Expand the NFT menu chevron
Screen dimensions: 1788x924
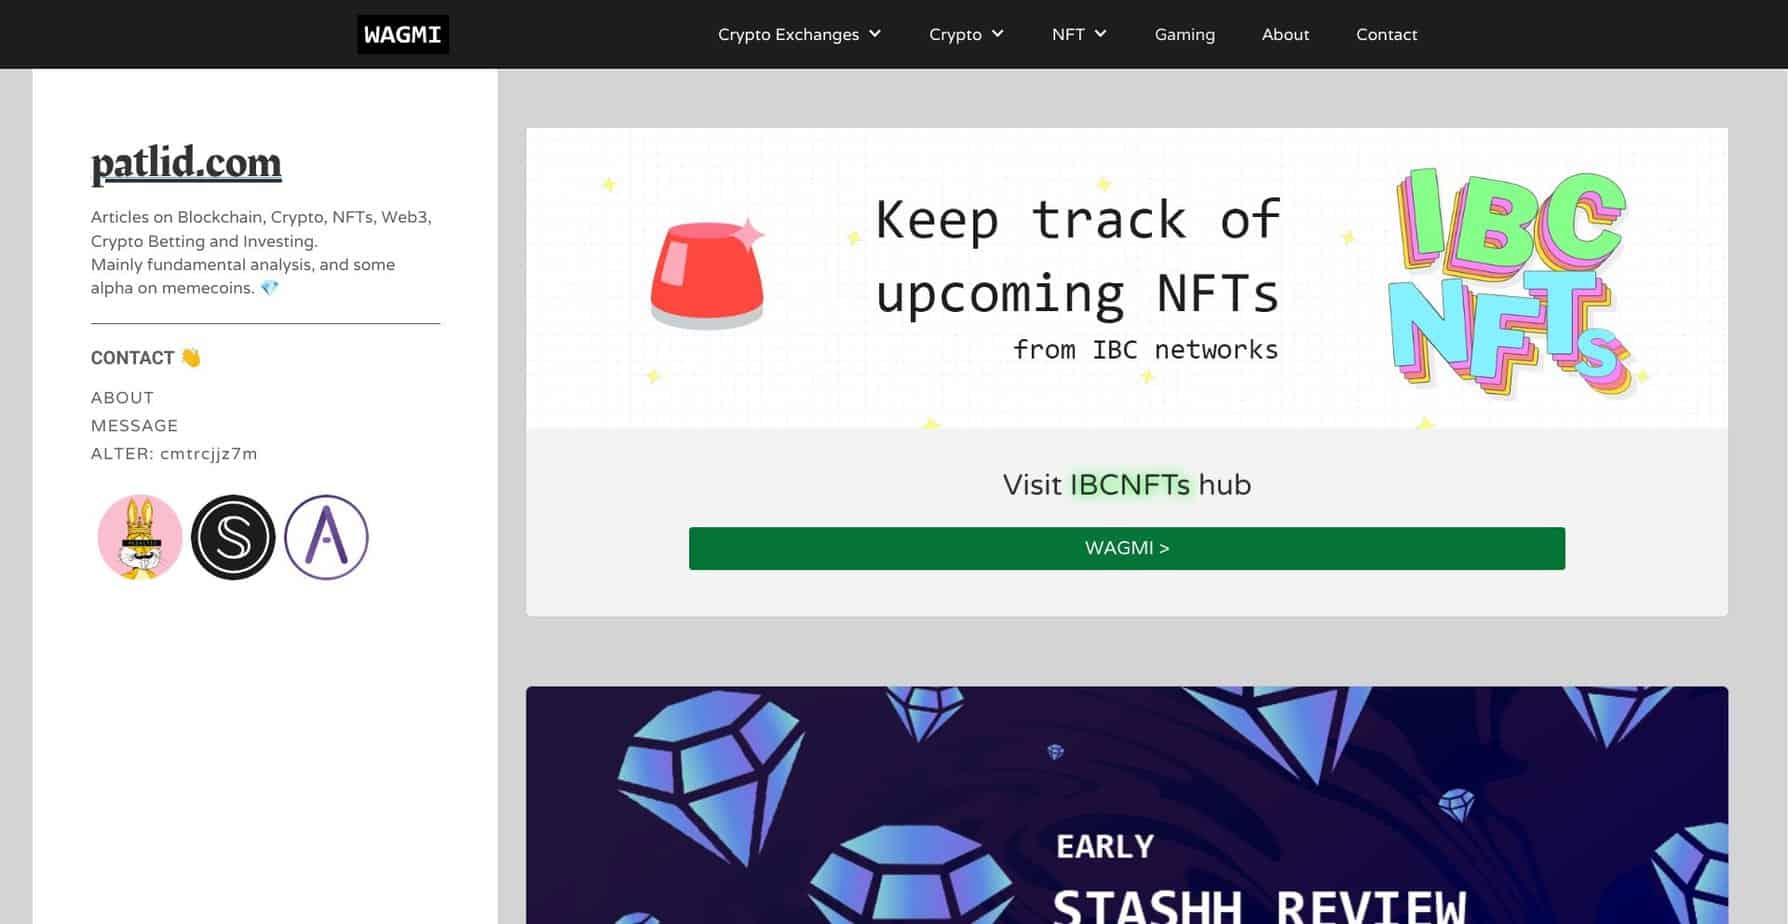(x=1100, y=34)
